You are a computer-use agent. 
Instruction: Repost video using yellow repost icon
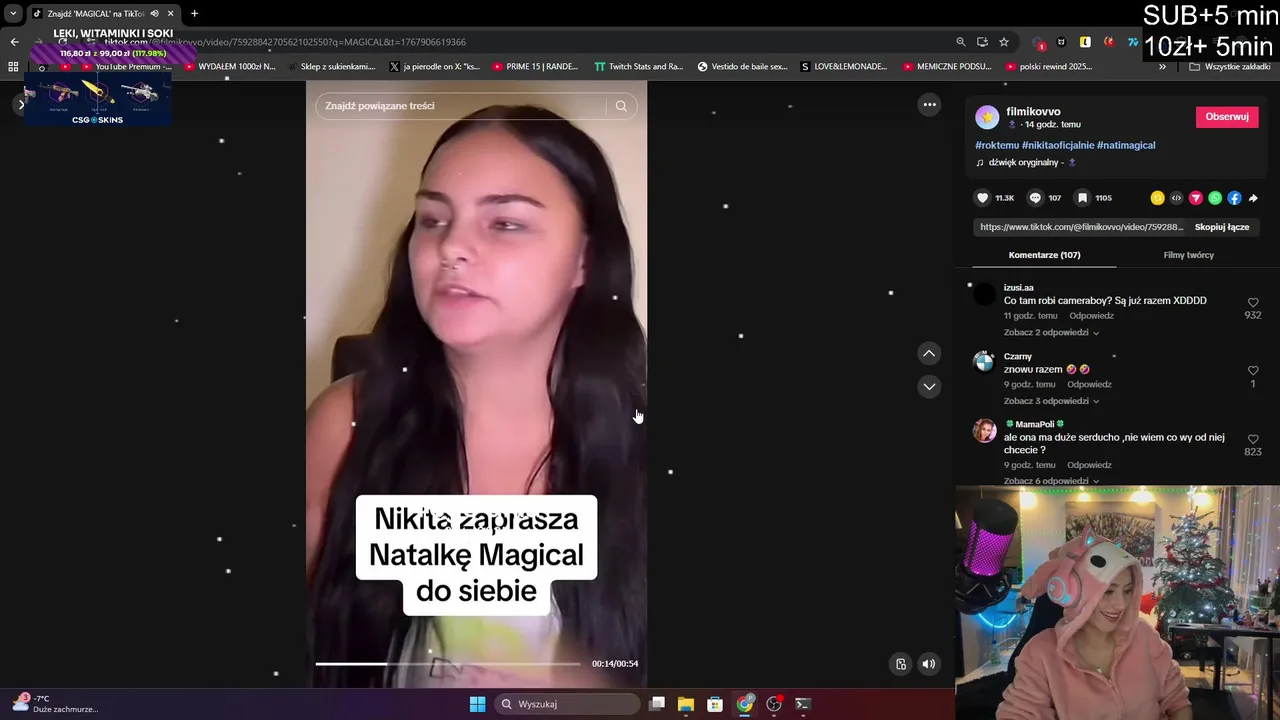[x=1157, y=198]
